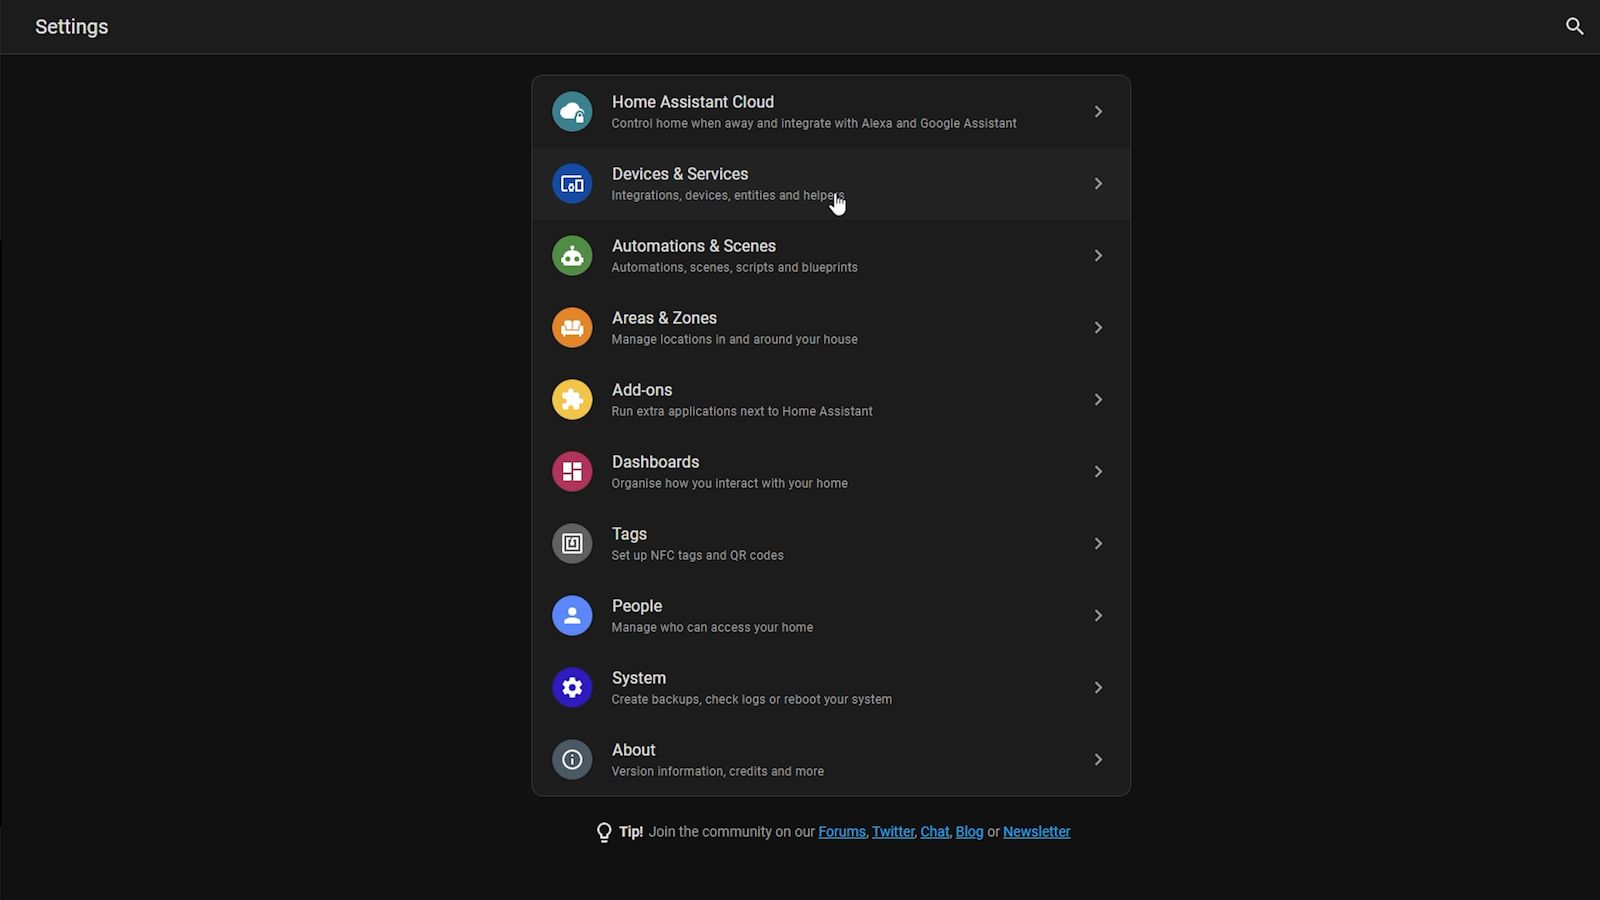Click 'Run extra applications next to Home Assistant'
Screen dimensions: 1600x900
click(742, 412)
